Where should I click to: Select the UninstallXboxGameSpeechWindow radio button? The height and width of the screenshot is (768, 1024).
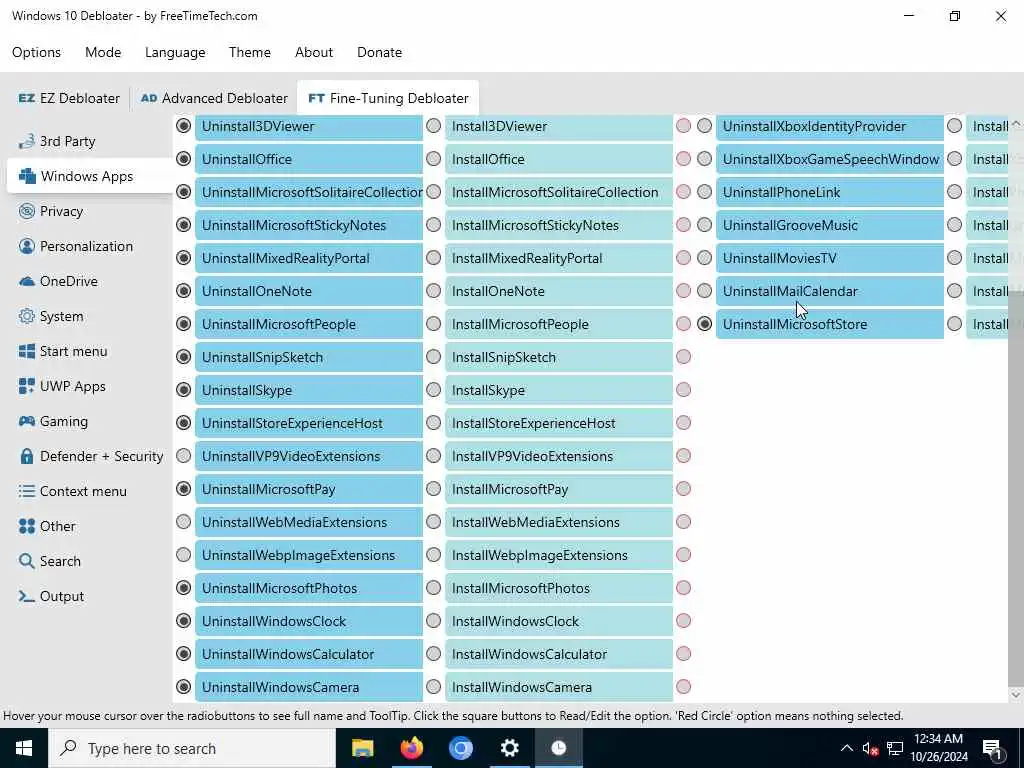point(705,158)
